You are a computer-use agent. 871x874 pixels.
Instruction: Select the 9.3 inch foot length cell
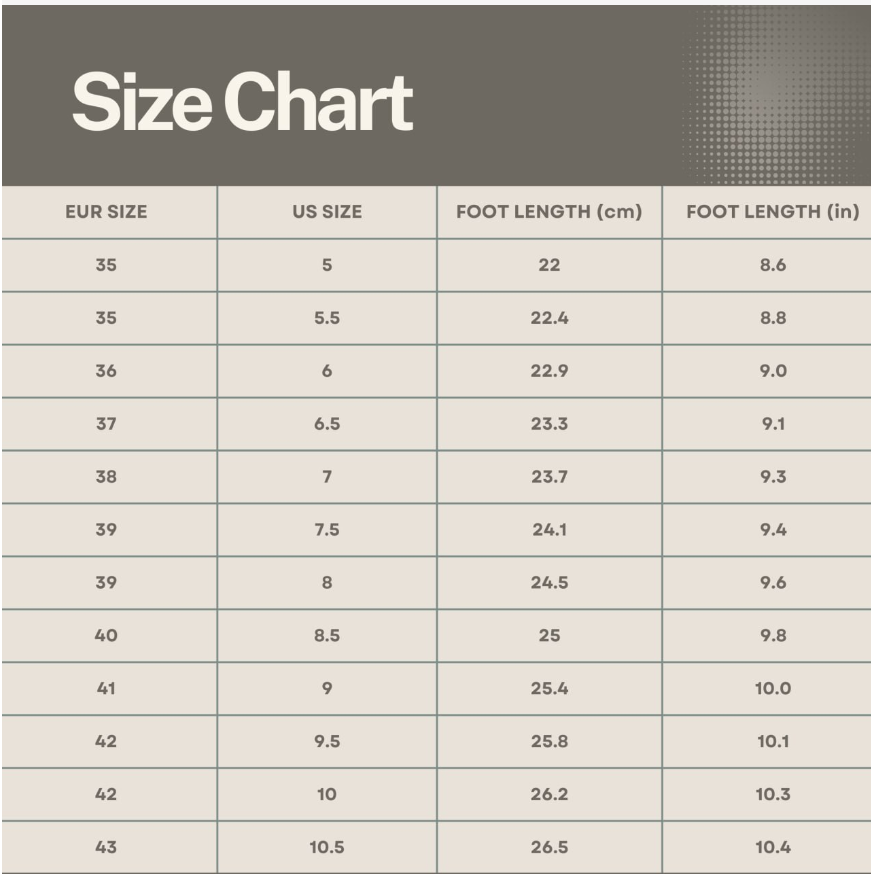tap(773, 477)
